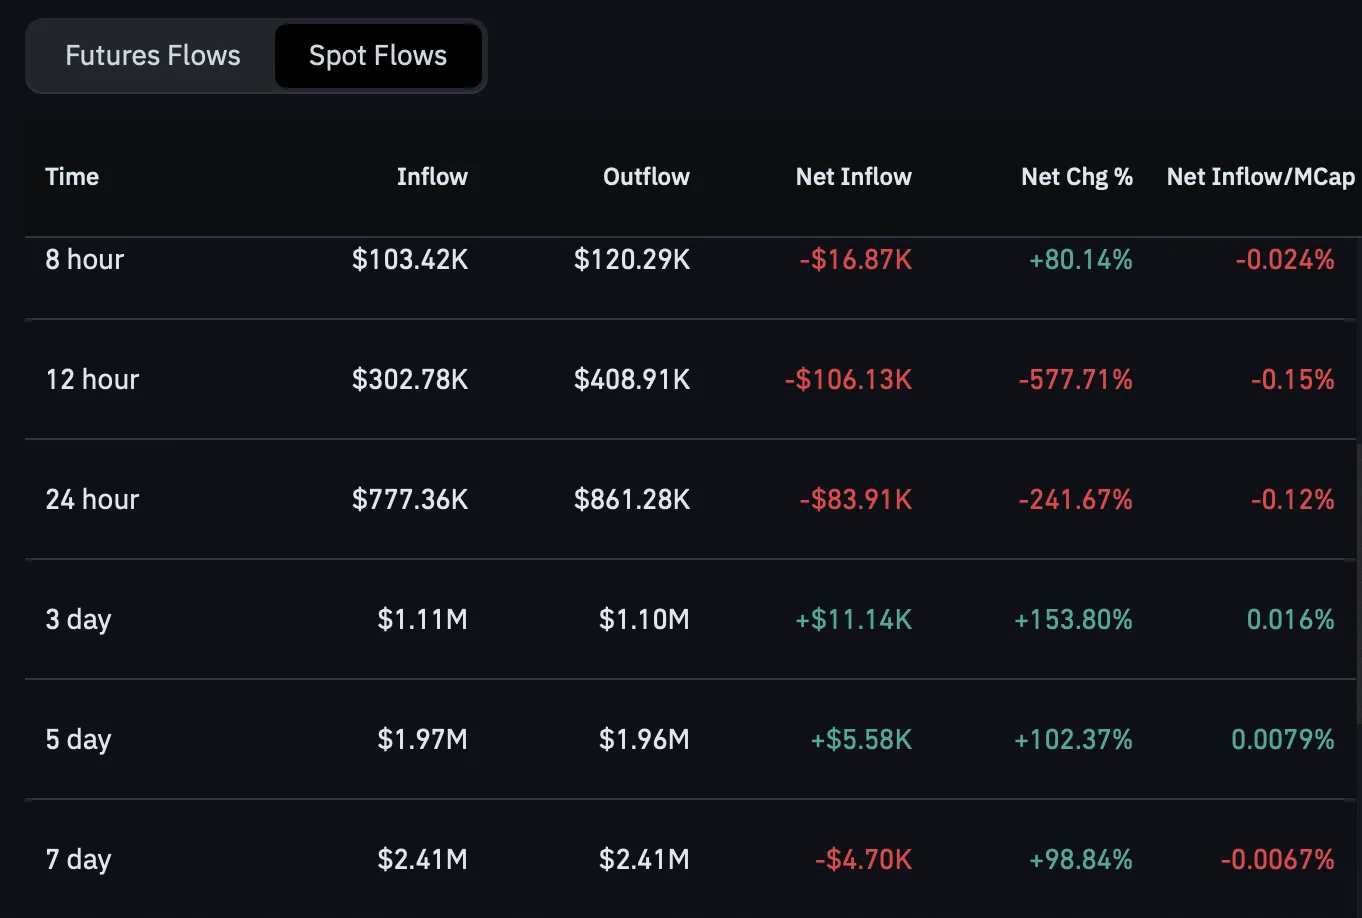Select the 5 day row label
Viewport: 1362px width, 918px height.
pos(78,740)
